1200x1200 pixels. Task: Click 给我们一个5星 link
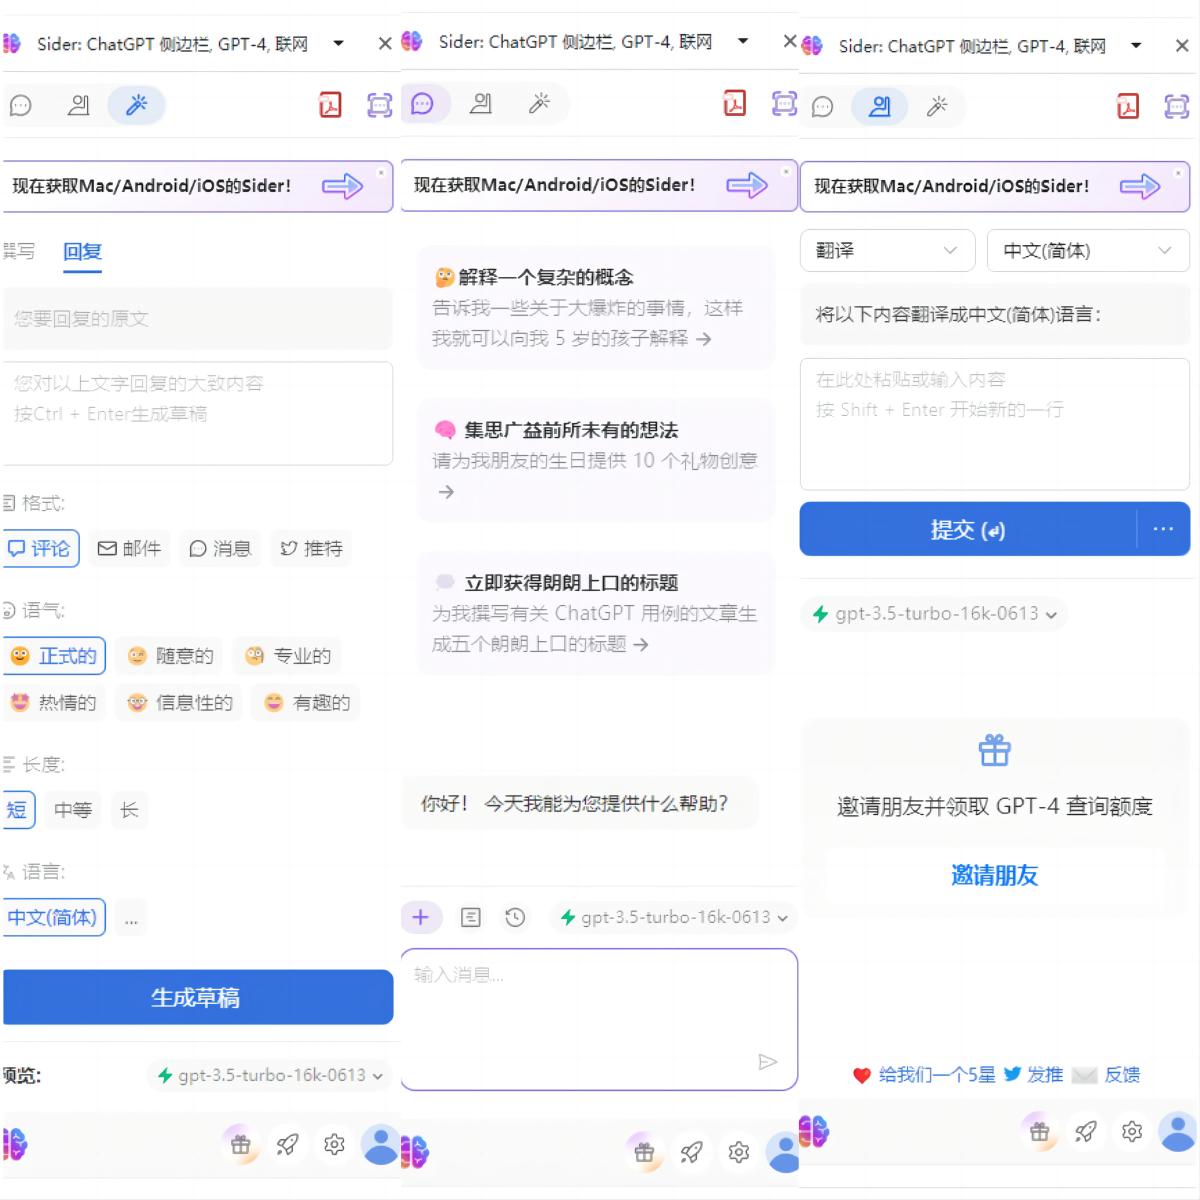(x=937, y=1075)
